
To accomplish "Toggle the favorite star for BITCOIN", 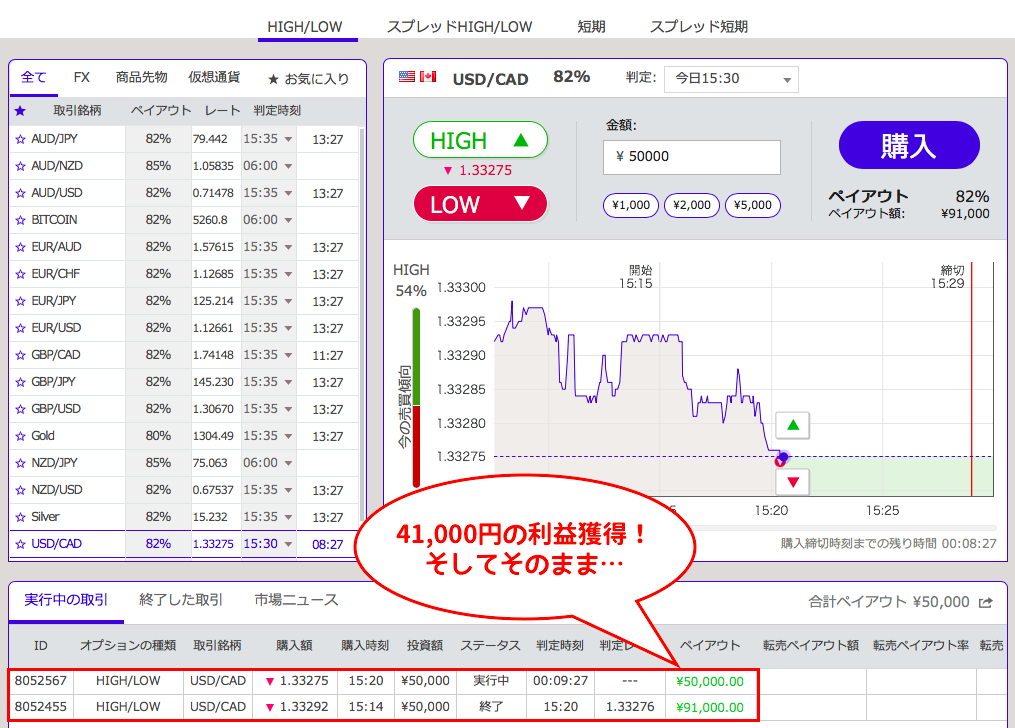I will coord(20,220).
